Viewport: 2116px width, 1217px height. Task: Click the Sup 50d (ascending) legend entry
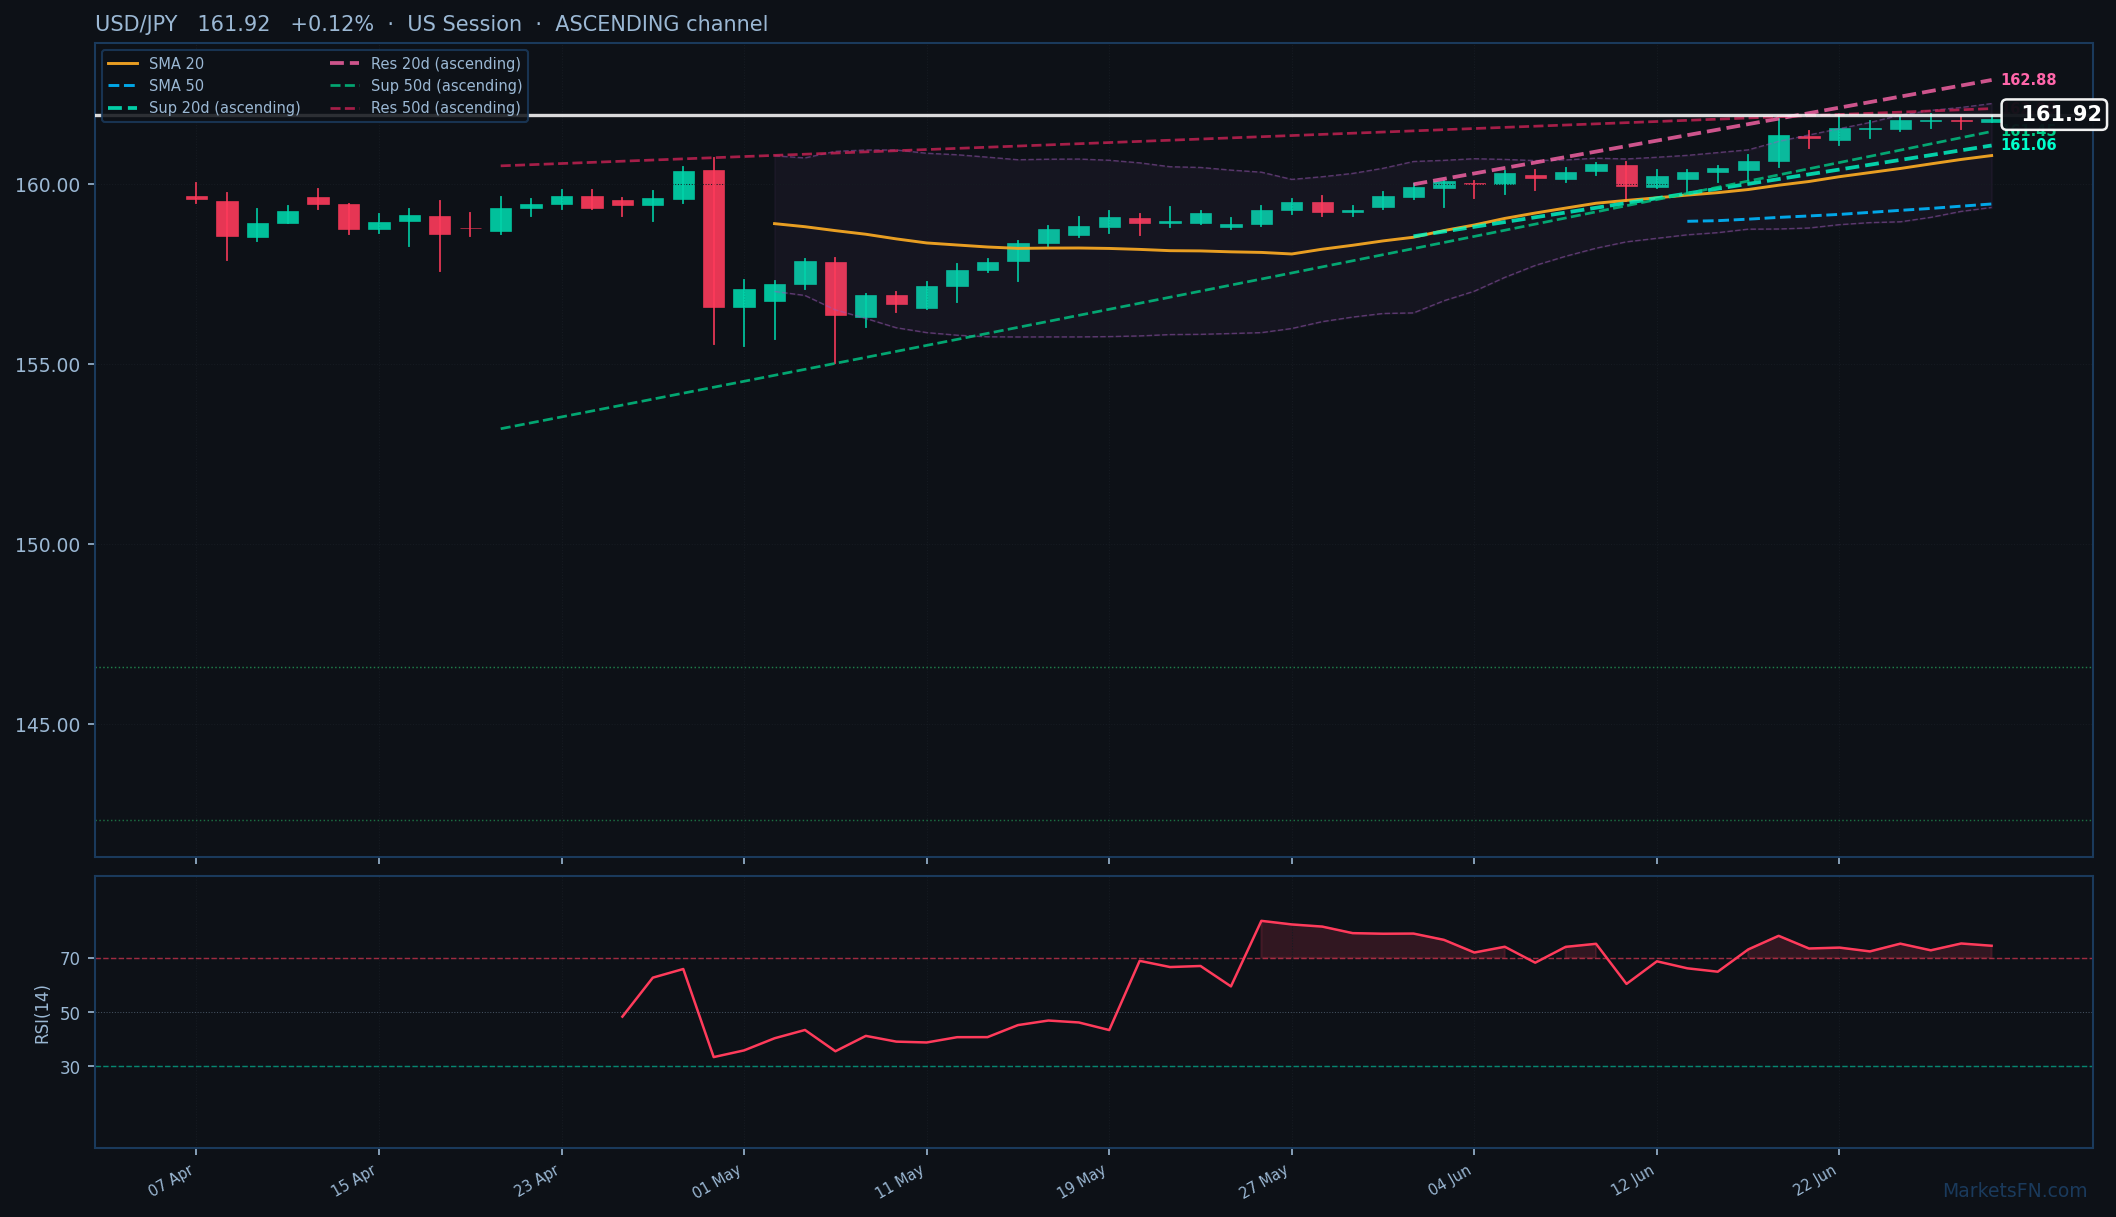tap(425, 86)
